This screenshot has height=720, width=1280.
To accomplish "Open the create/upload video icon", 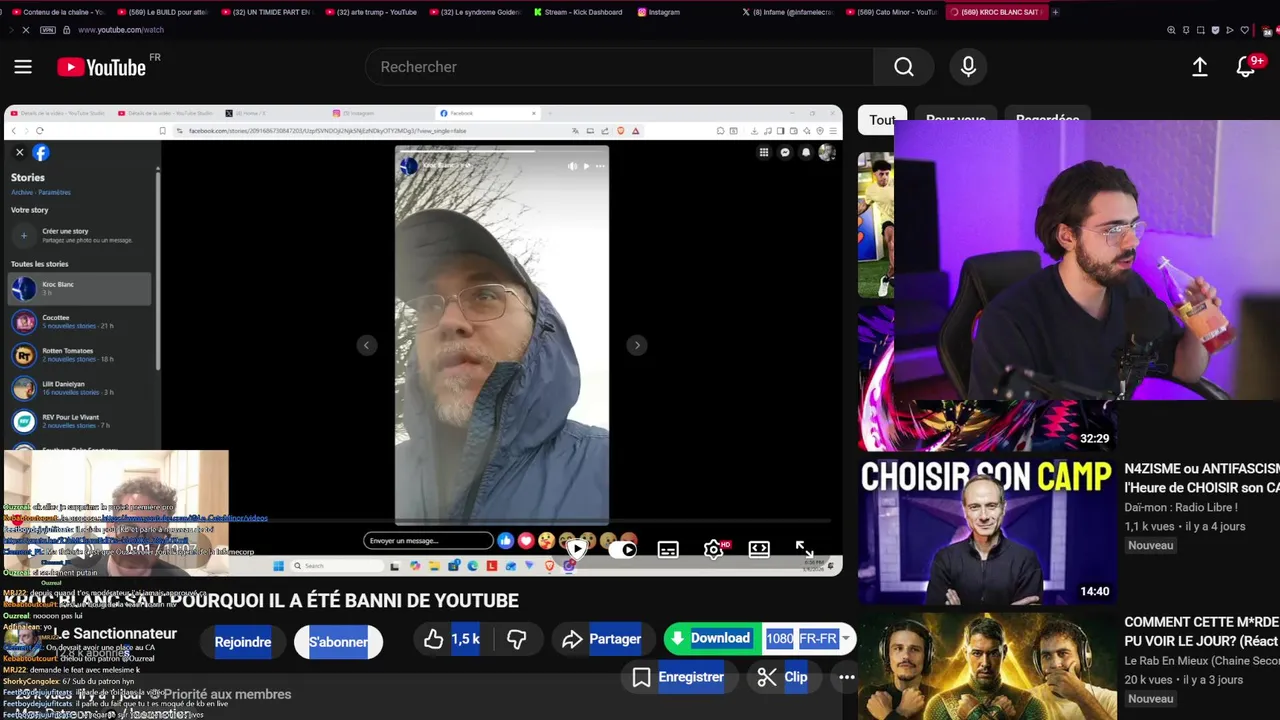I will coord(1200,67).
